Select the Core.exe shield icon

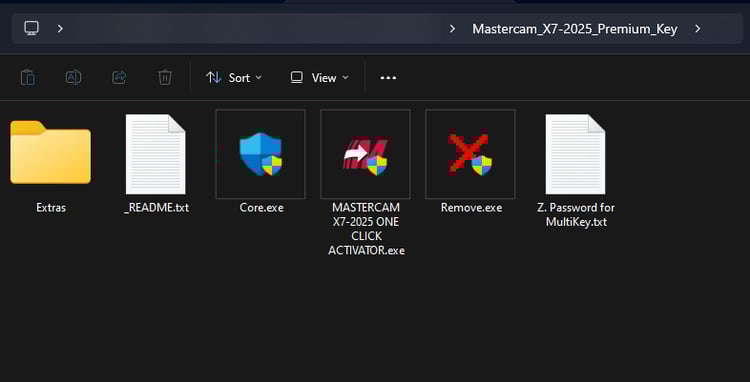[260, 154]
